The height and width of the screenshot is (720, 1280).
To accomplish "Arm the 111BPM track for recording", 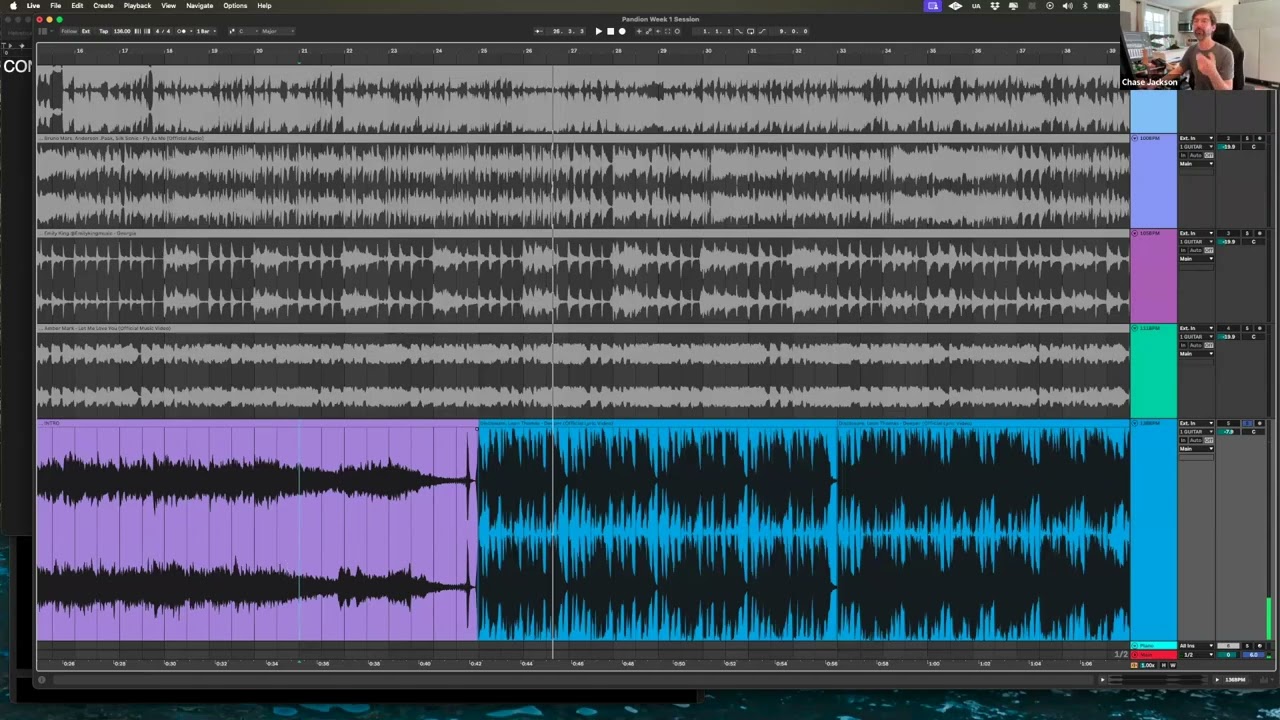I will point(1259,328).
